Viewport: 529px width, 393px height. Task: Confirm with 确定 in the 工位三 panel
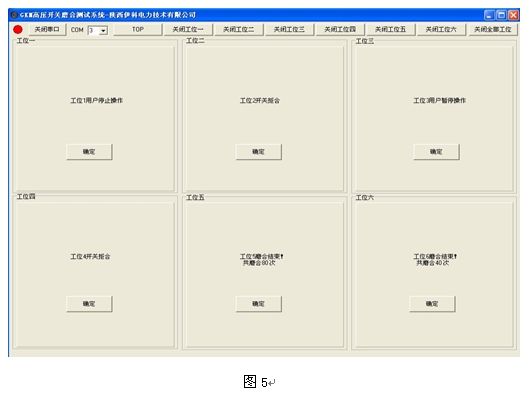coord(436,152)
